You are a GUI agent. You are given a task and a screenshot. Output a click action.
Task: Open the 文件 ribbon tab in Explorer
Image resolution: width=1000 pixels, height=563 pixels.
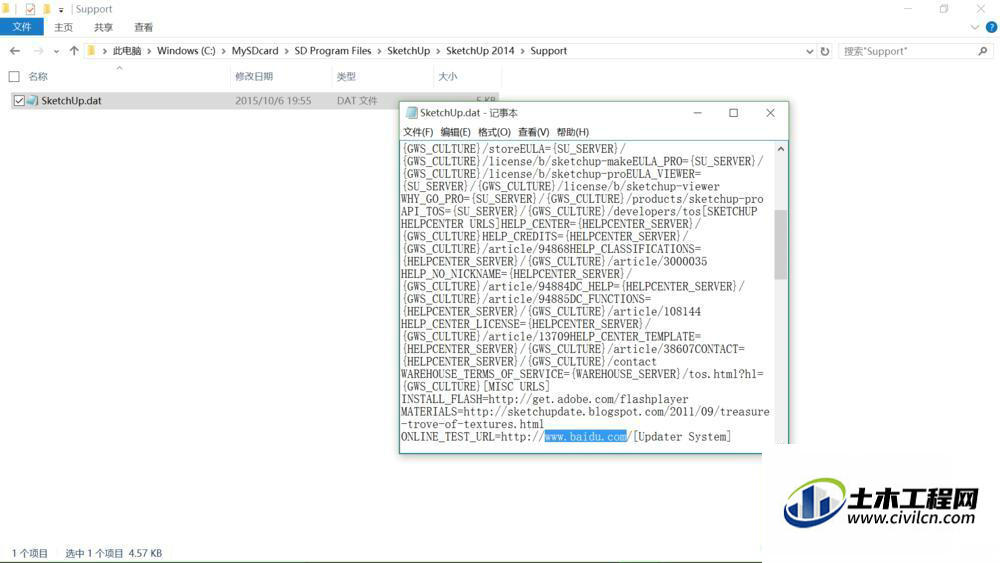point(22,27)
